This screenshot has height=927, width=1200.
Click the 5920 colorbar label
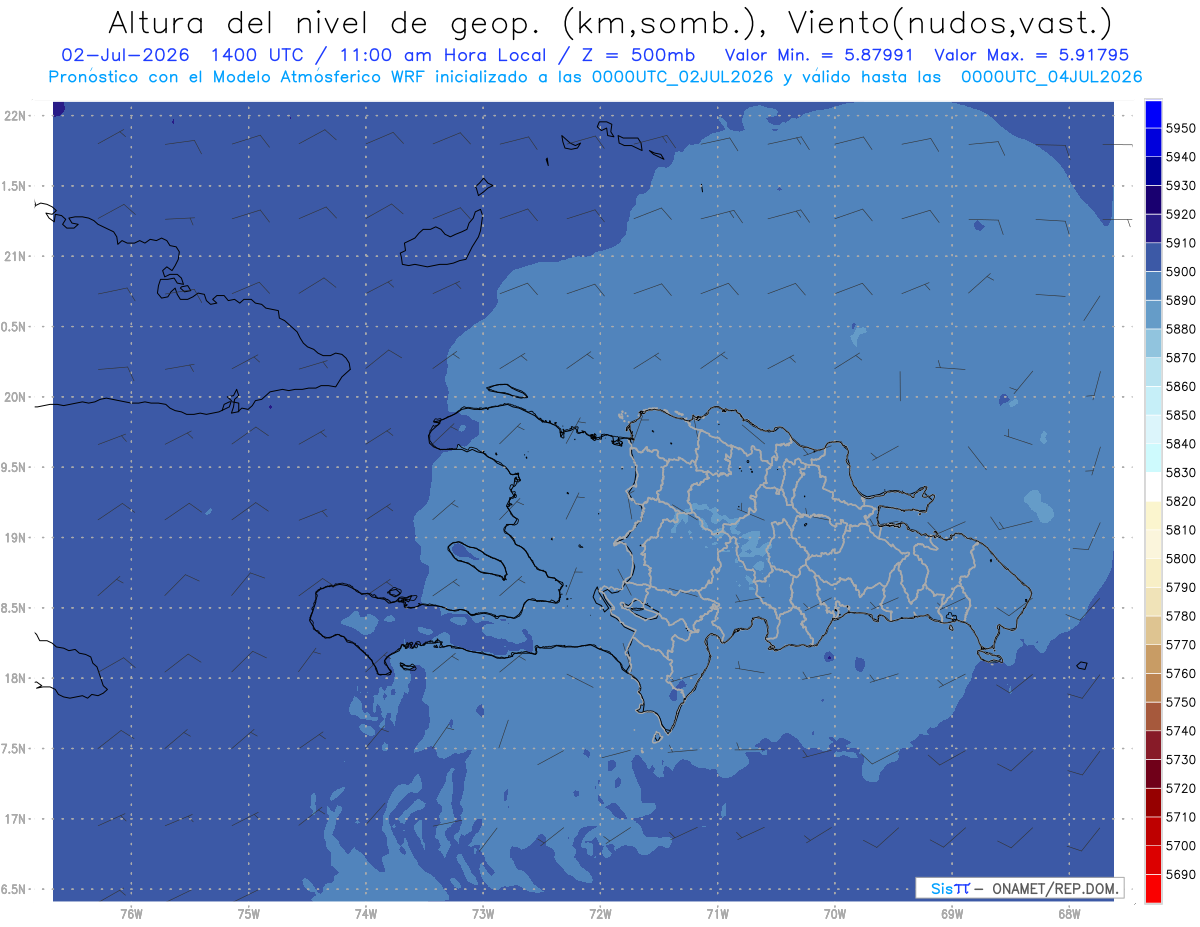pyautogui.click(x=1181, y=214)
